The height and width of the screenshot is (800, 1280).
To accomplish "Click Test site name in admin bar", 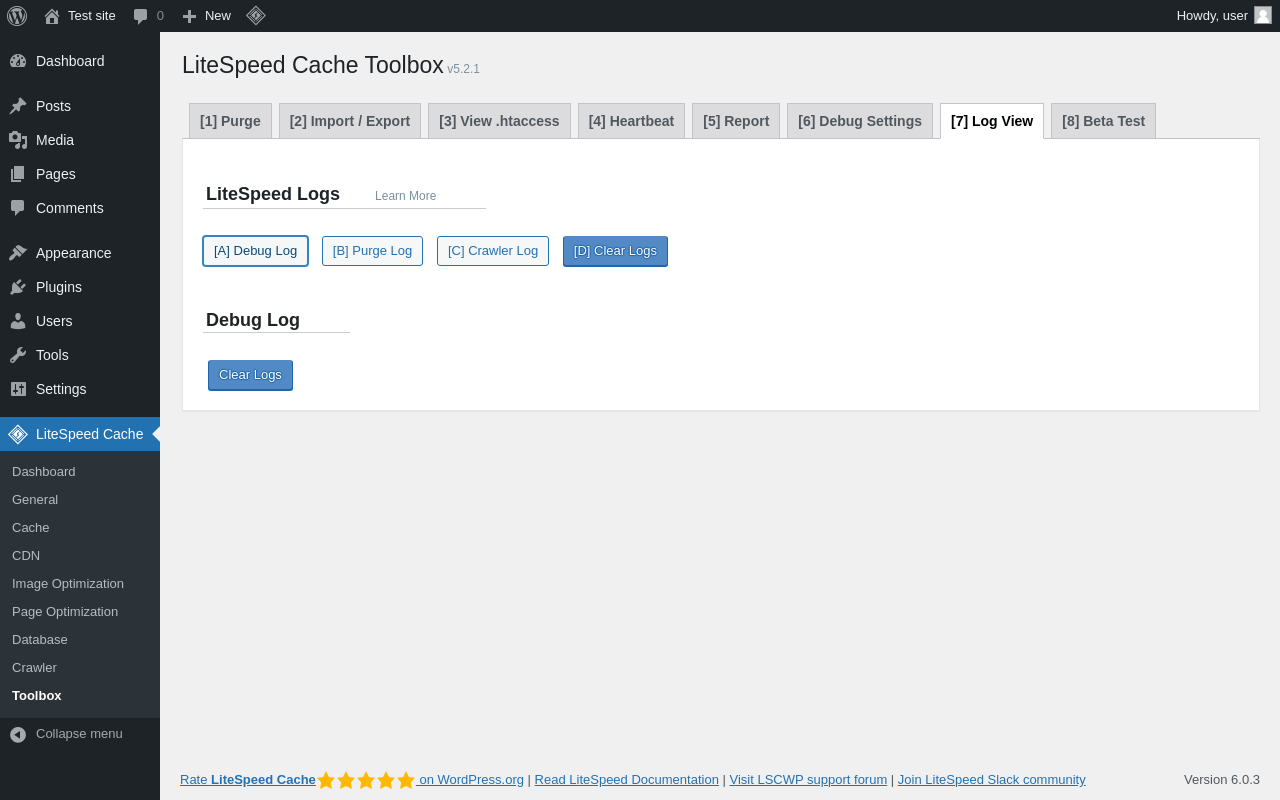I will [92, 15].
